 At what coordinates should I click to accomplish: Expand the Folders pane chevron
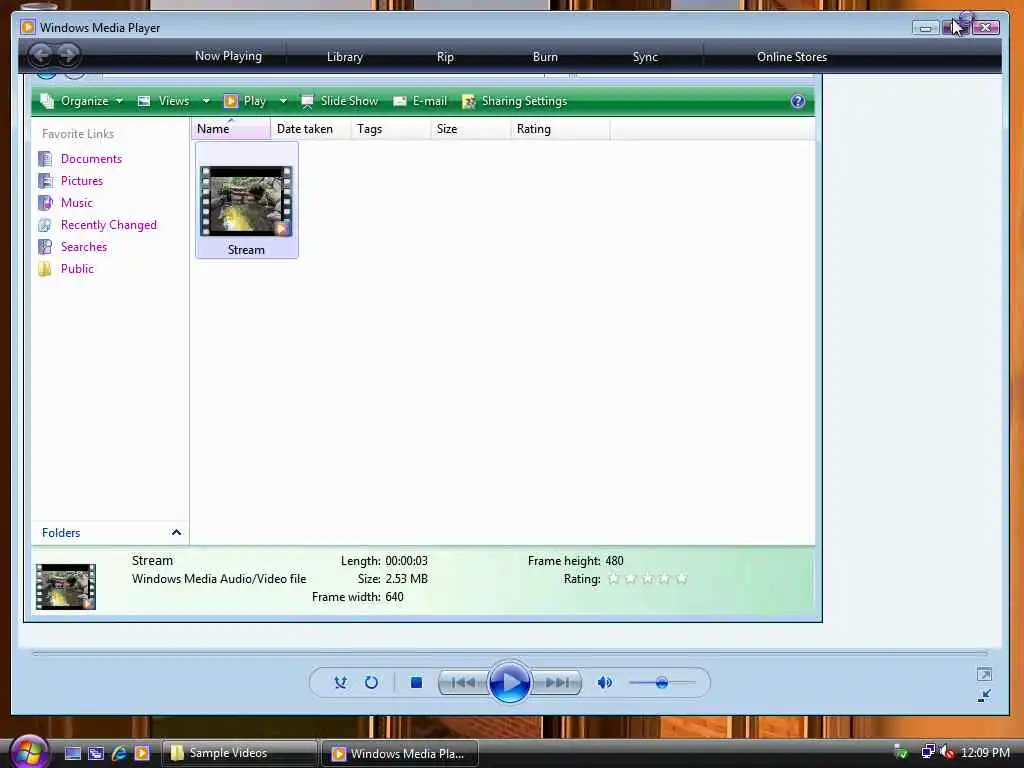[176, 533]
